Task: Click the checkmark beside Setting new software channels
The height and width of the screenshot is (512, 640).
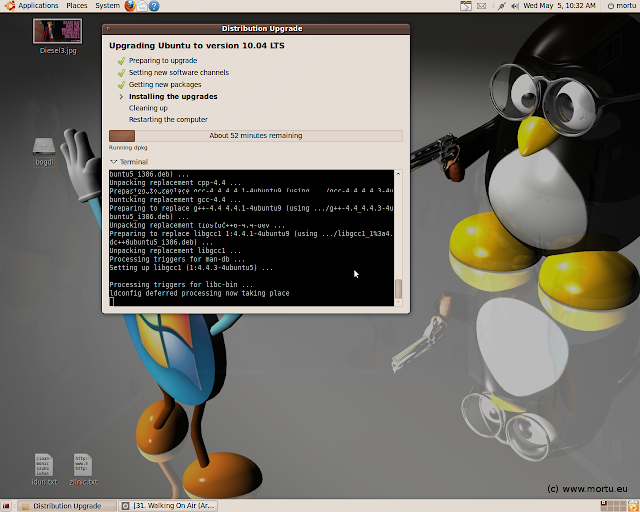Action: (x=121, y=73)
